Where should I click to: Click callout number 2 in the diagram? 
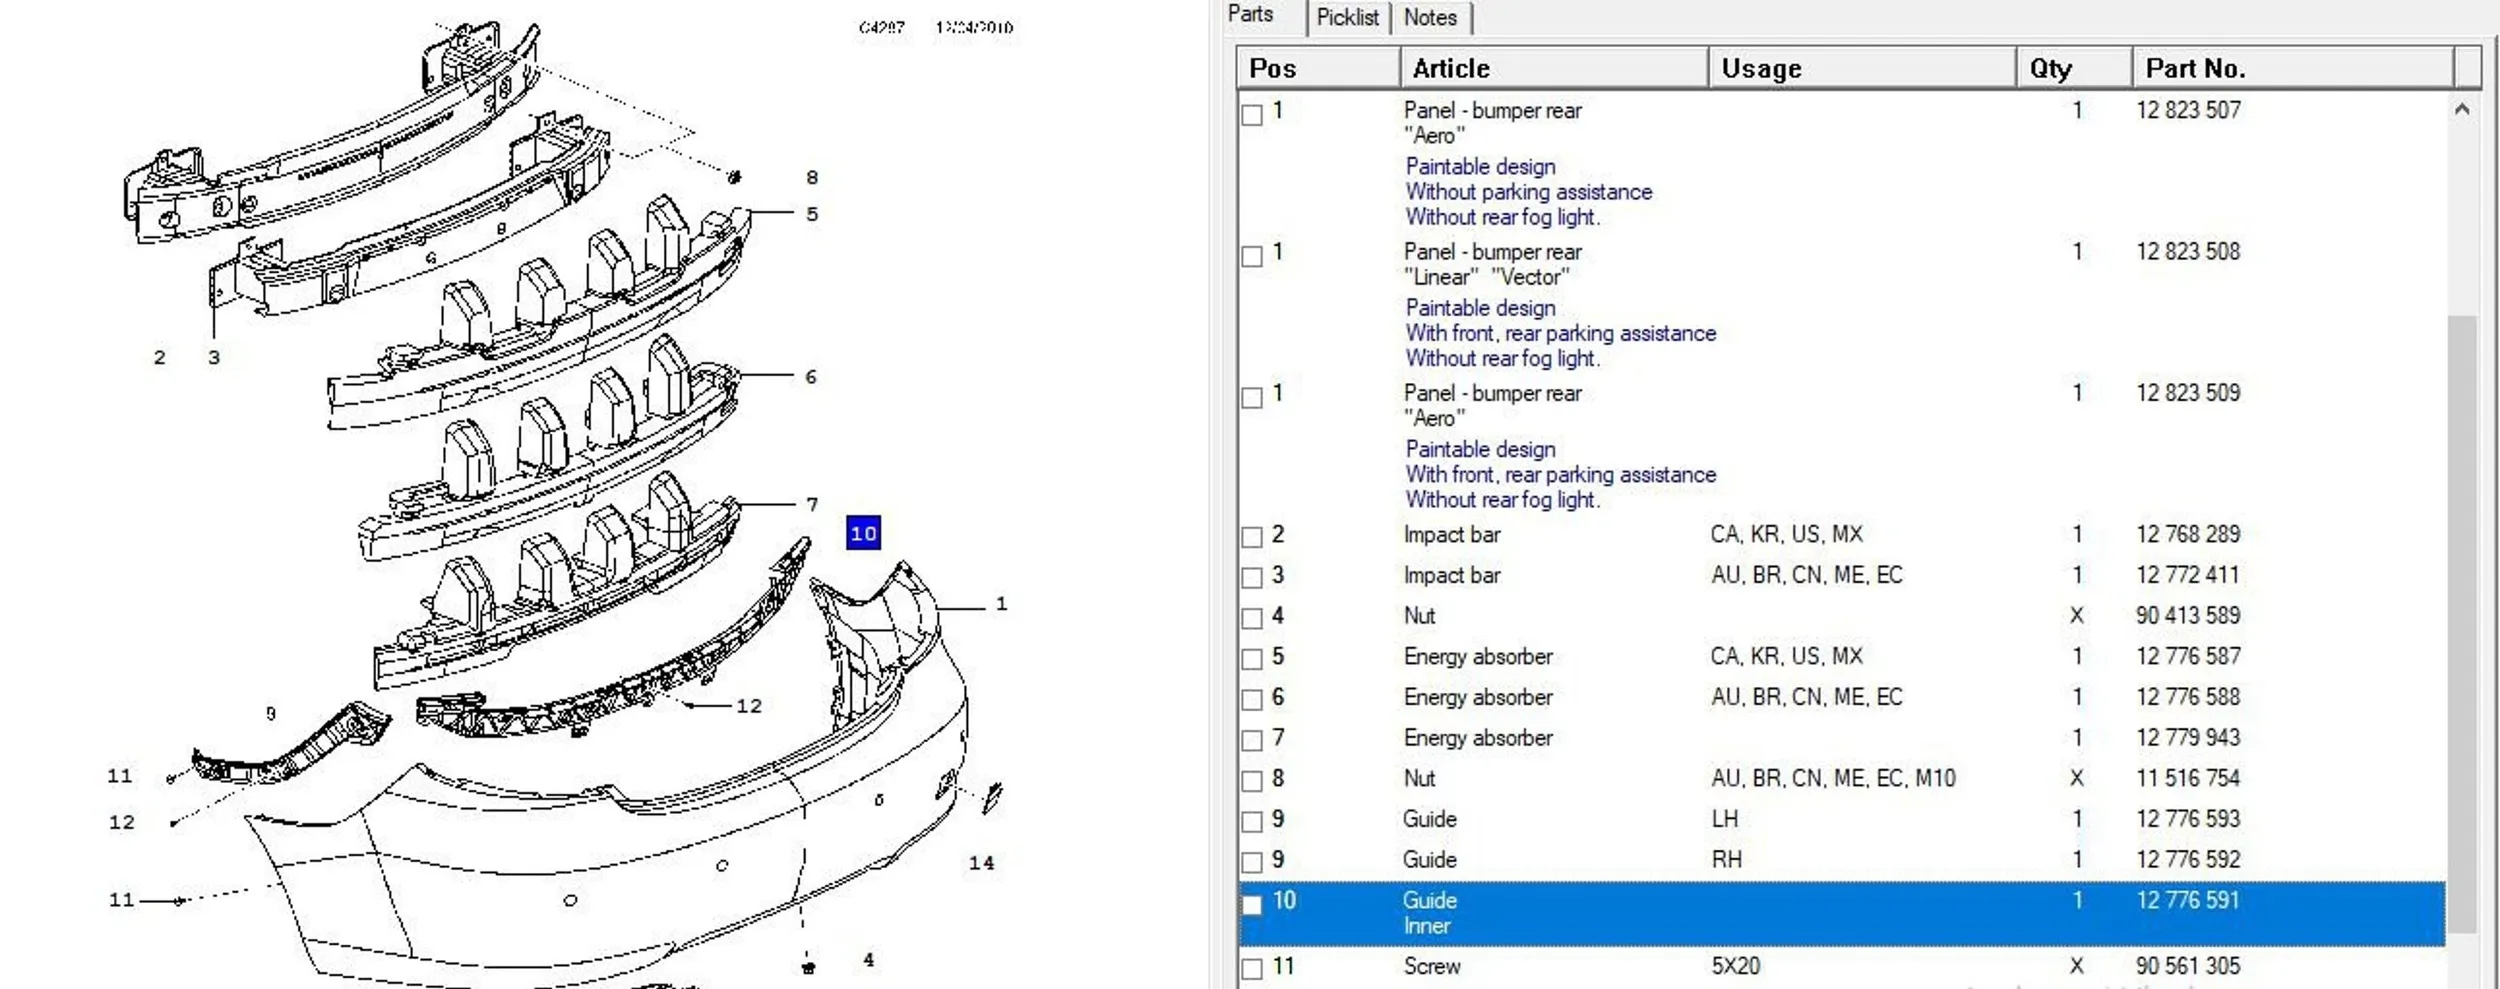159,357
